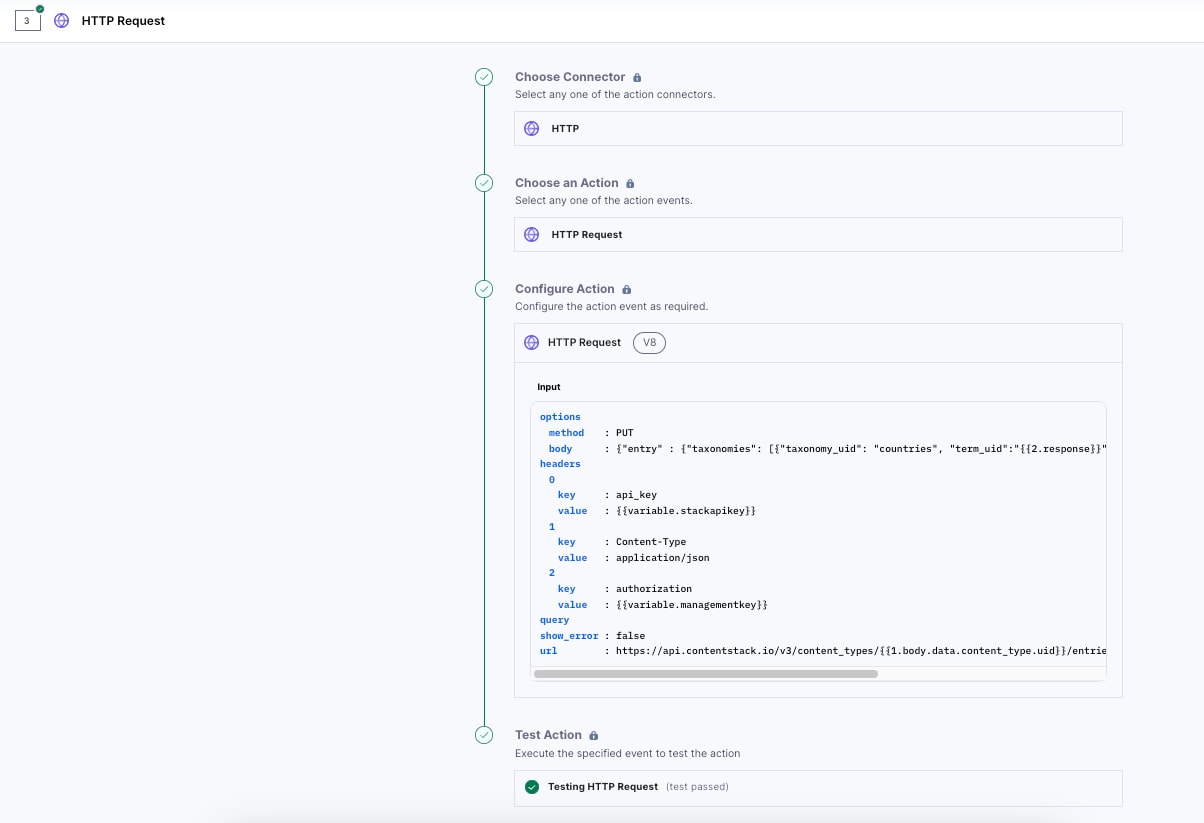Click the Test Action step checkmark

tap(484, 735)
